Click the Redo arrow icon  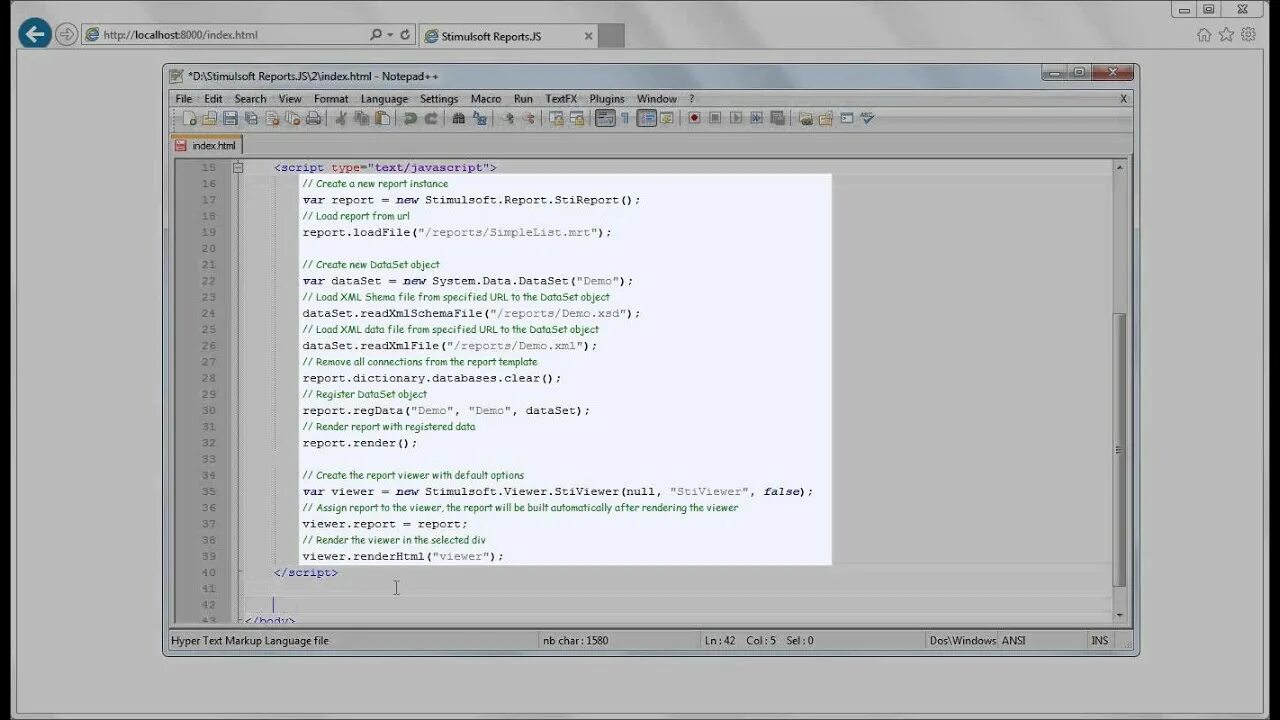tap(431, 118)
